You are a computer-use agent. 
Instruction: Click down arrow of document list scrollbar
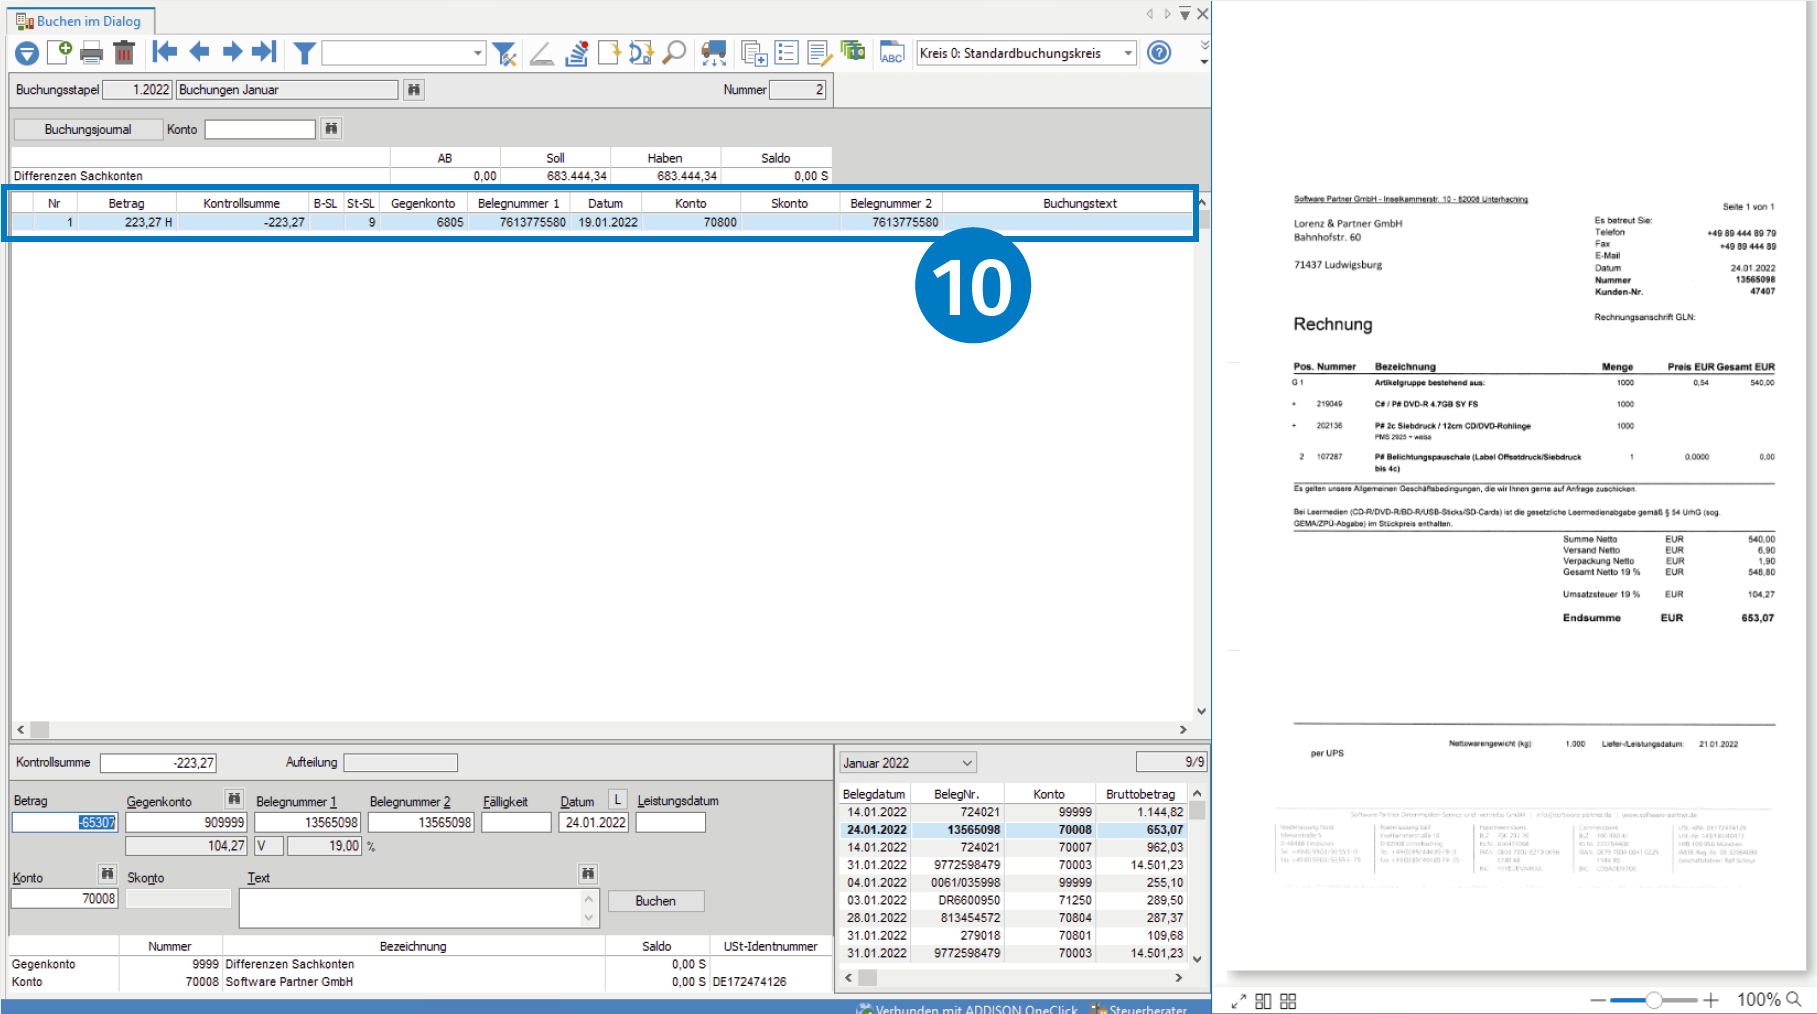pos(1197,959)
